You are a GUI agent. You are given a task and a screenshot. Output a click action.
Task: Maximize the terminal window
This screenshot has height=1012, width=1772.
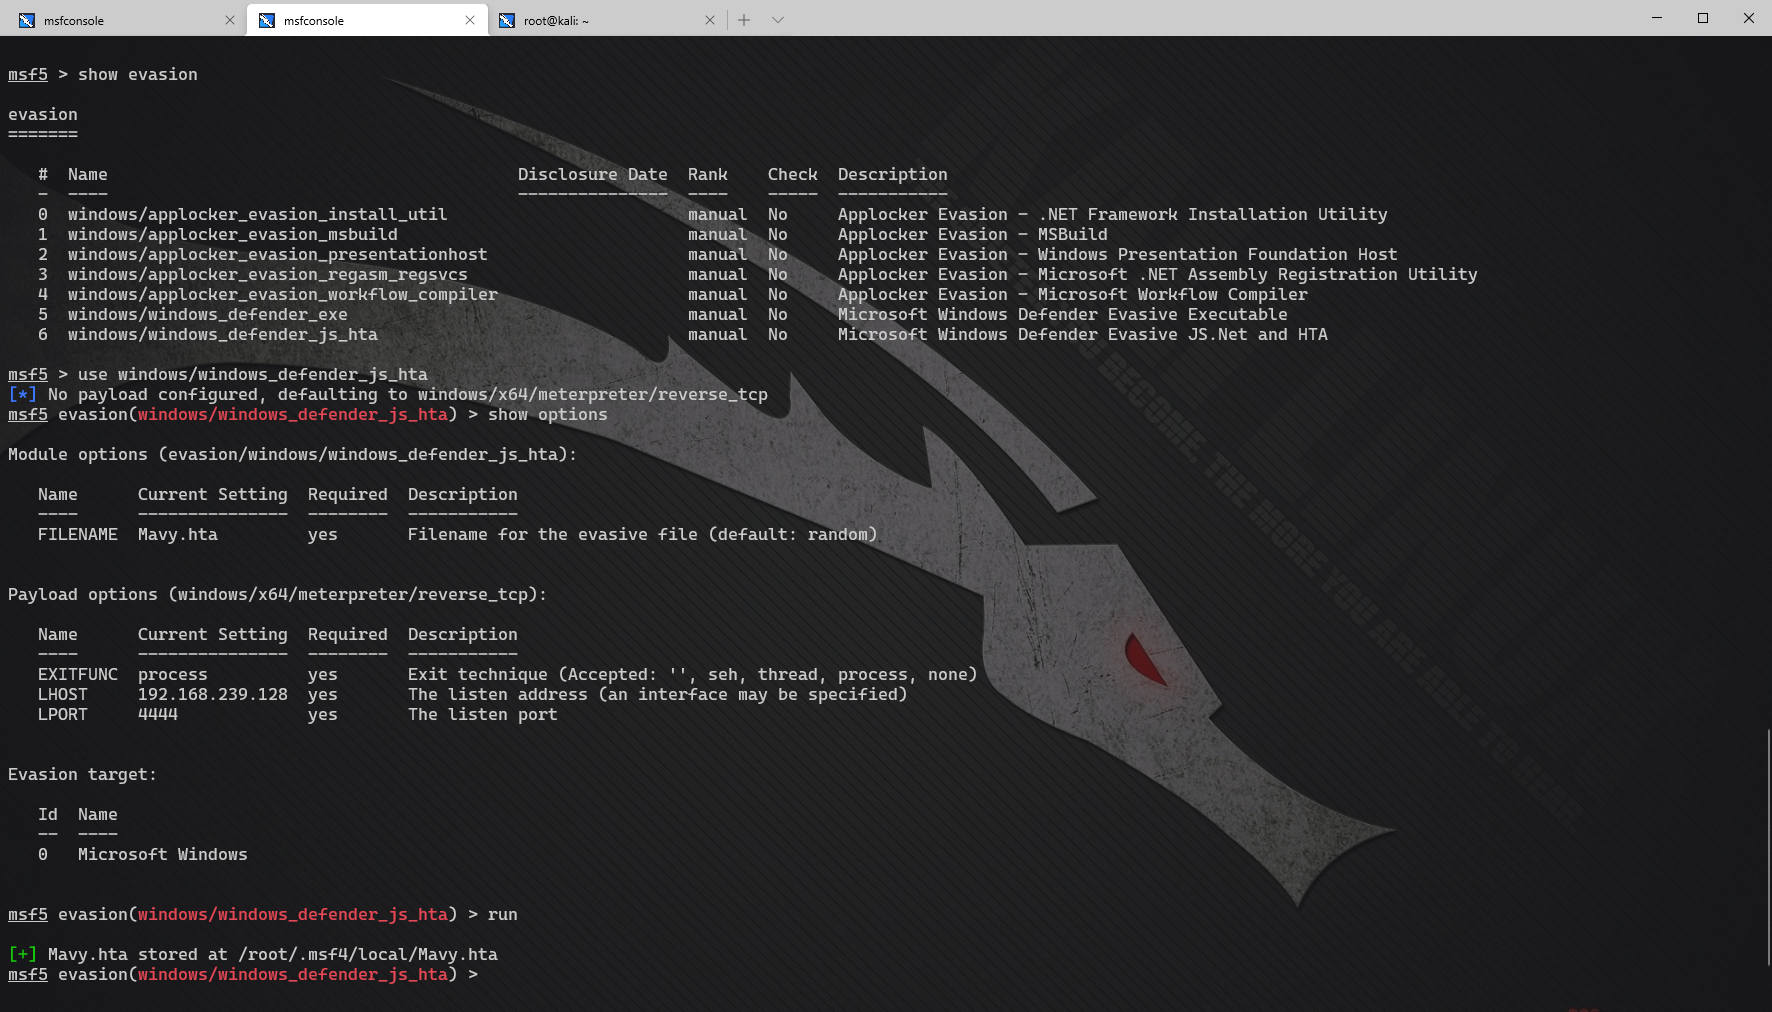[1703, 18]
